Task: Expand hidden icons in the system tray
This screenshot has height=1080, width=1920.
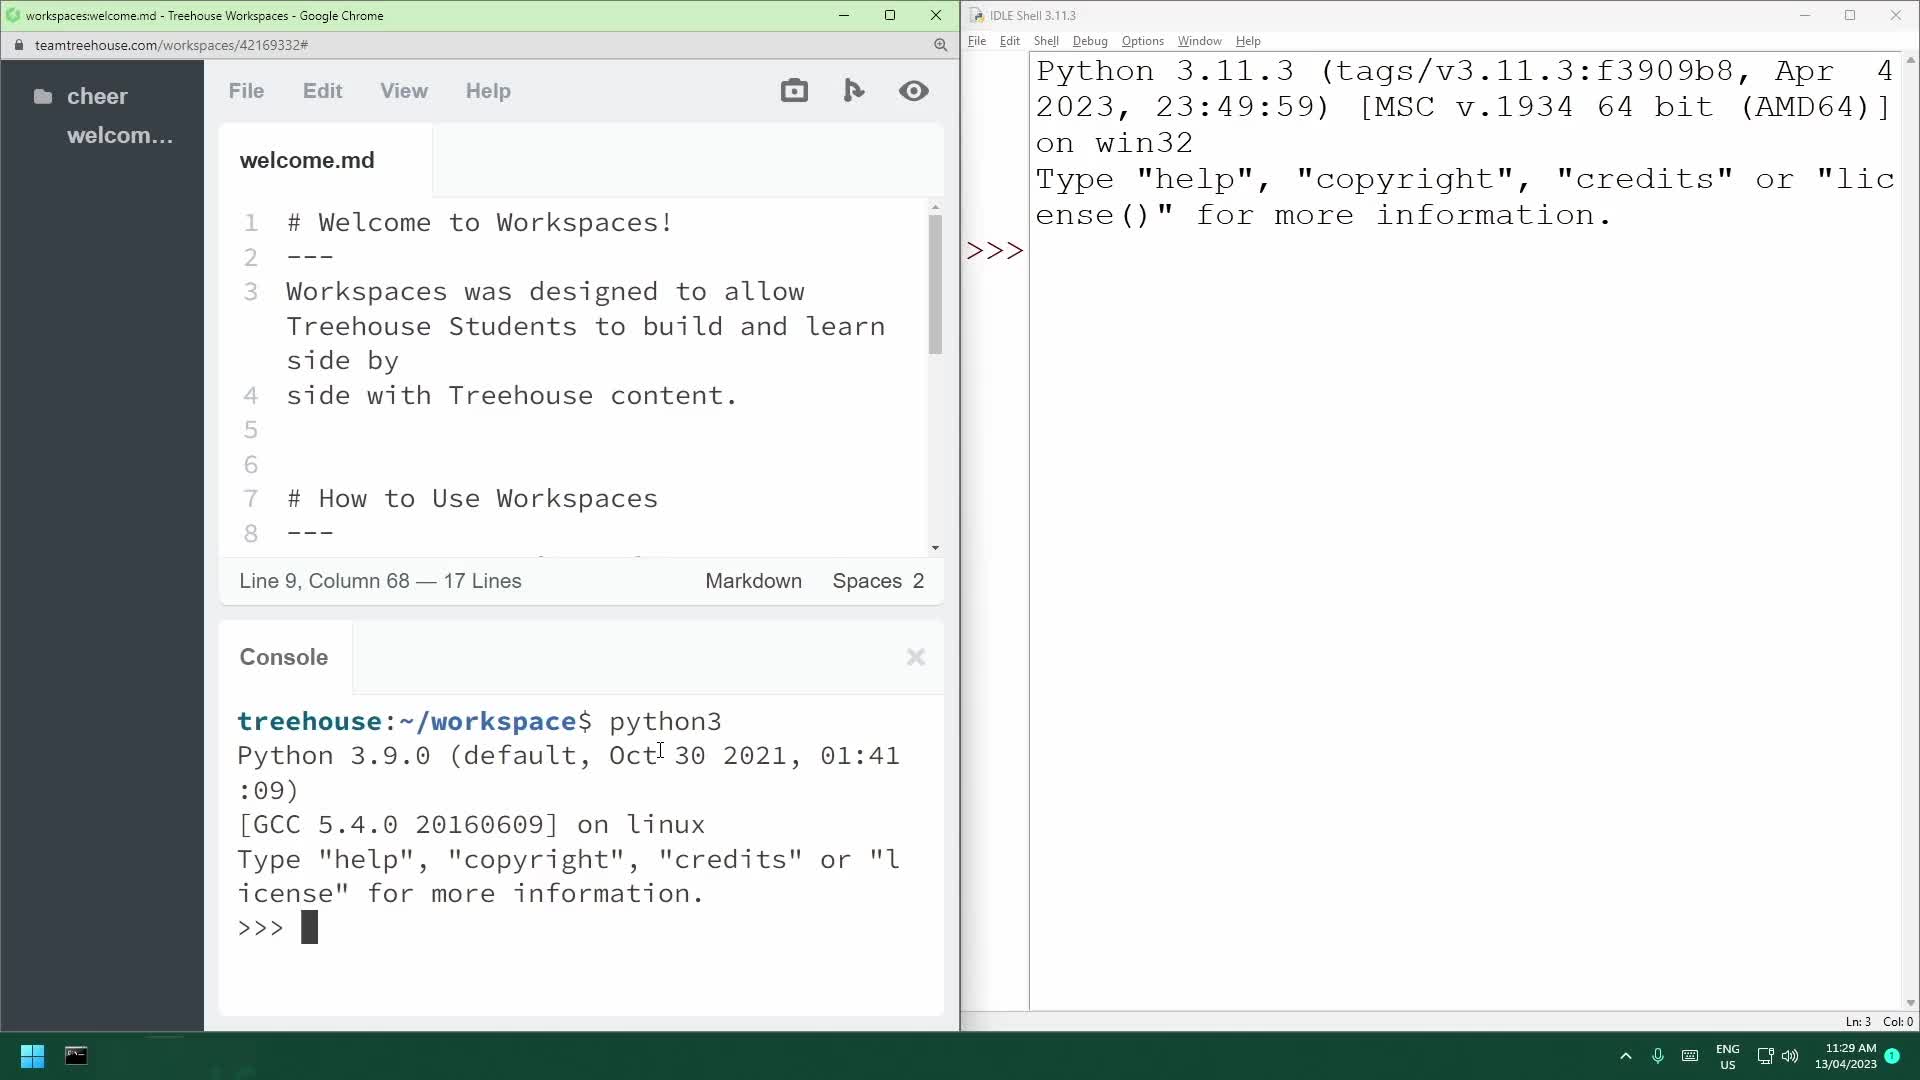Action: (1625, 1056)
